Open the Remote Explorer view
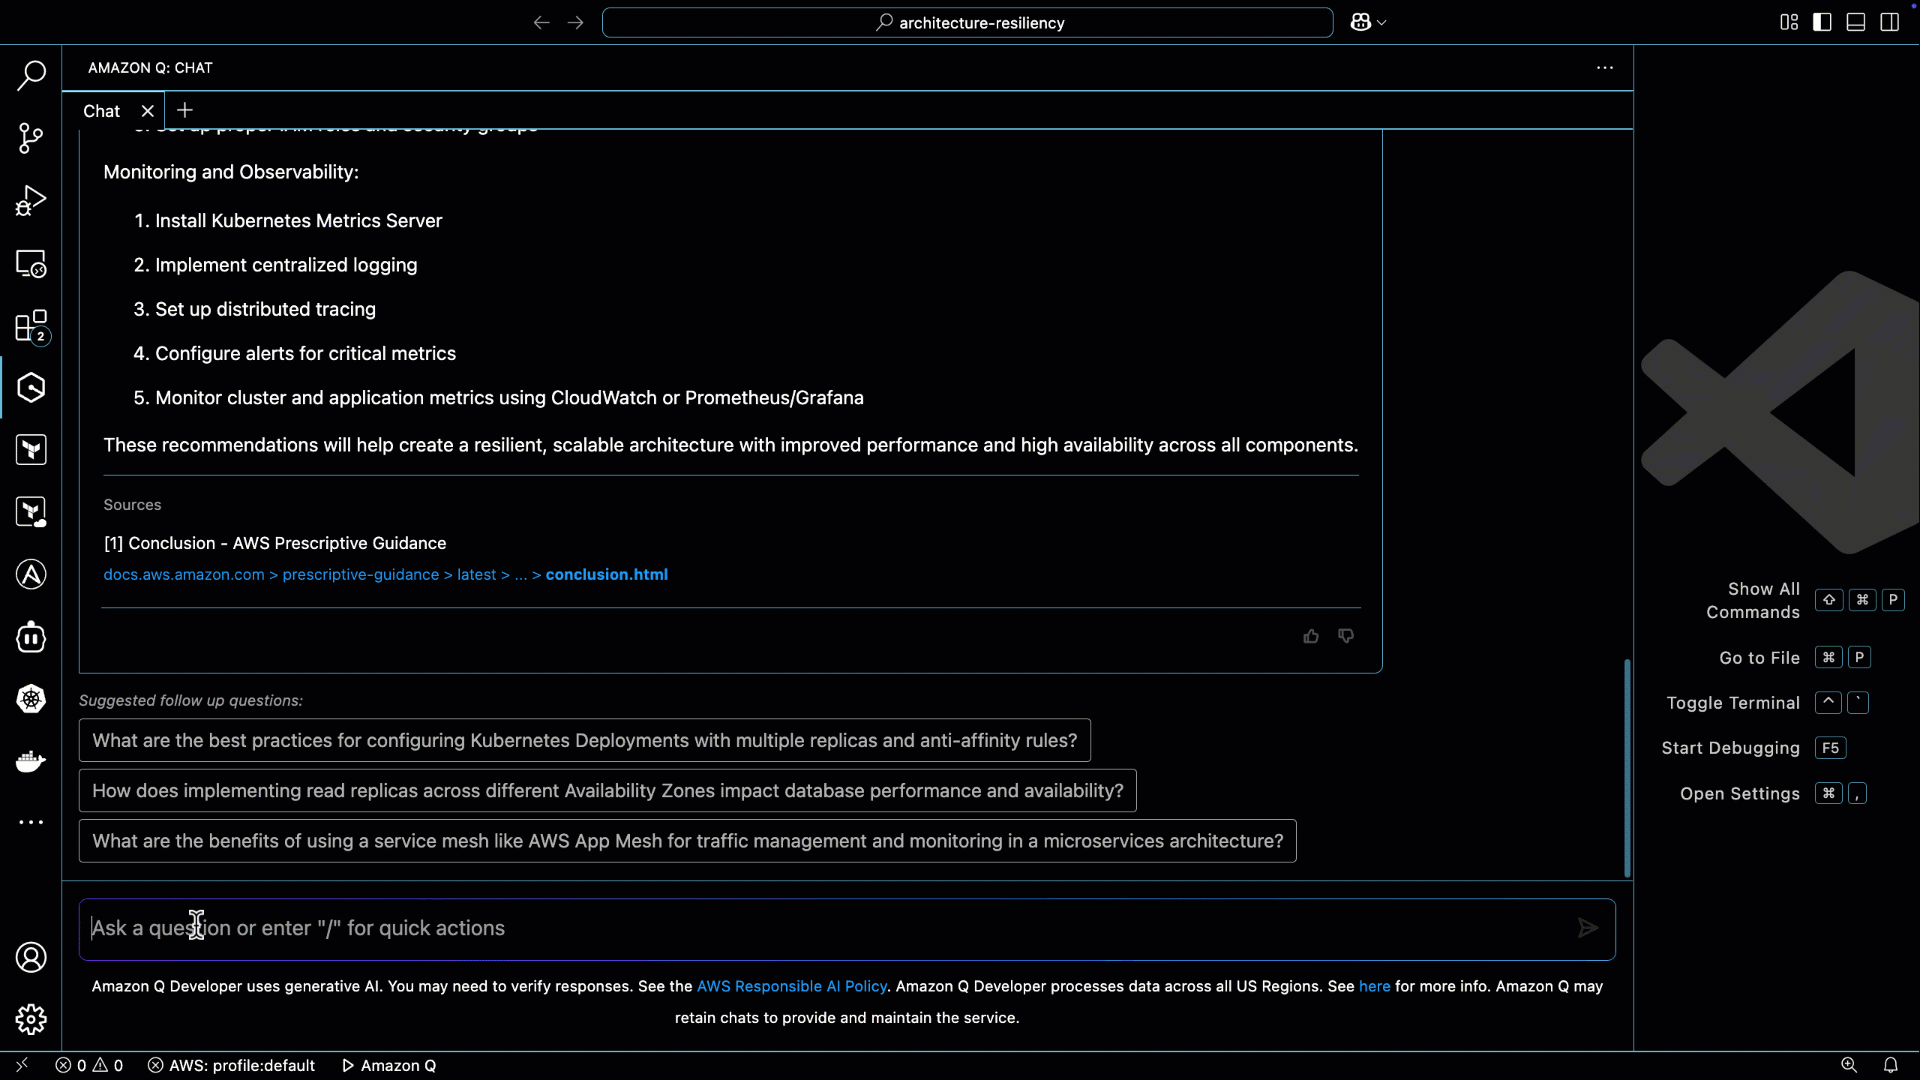 31,263
